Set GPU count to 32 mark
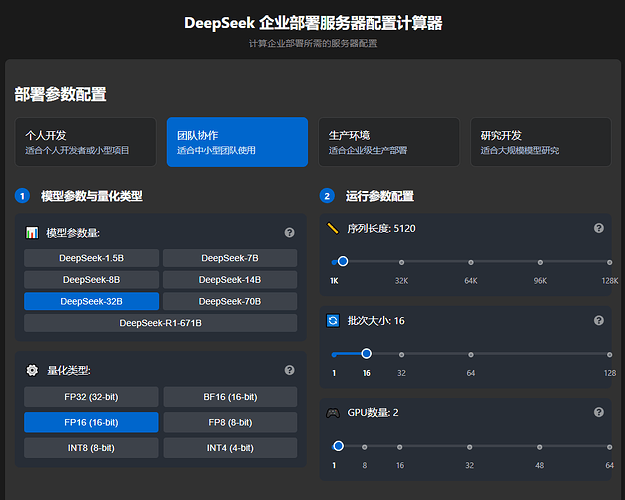The image size is (625, 500). click(x=470, y=447)
